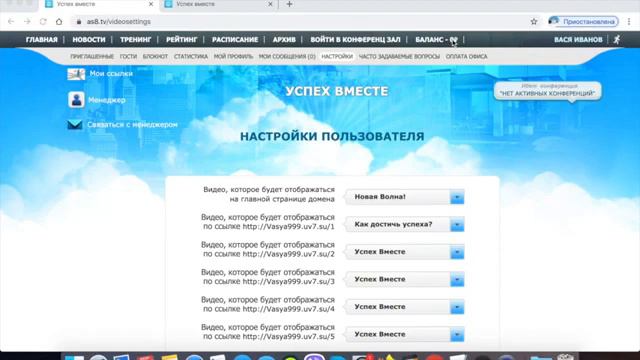Open the Новая Волна! dropdown
The image size is (640, 360).
click(x=404, y=197)
